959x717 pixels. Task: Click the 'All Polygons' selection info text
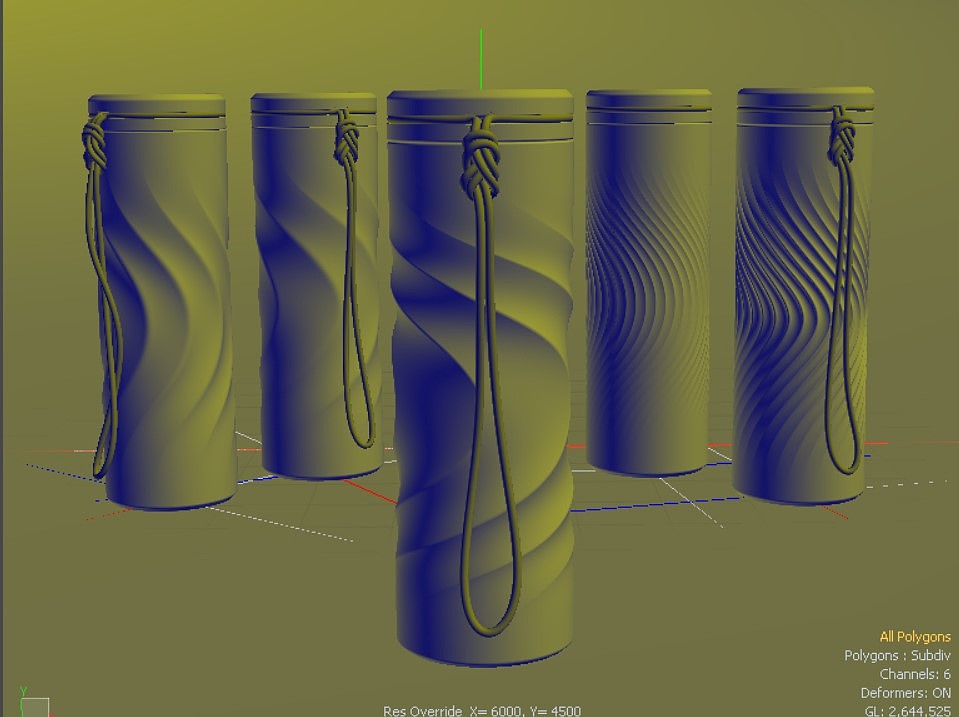pyautogui.click(x=915, y=637)
